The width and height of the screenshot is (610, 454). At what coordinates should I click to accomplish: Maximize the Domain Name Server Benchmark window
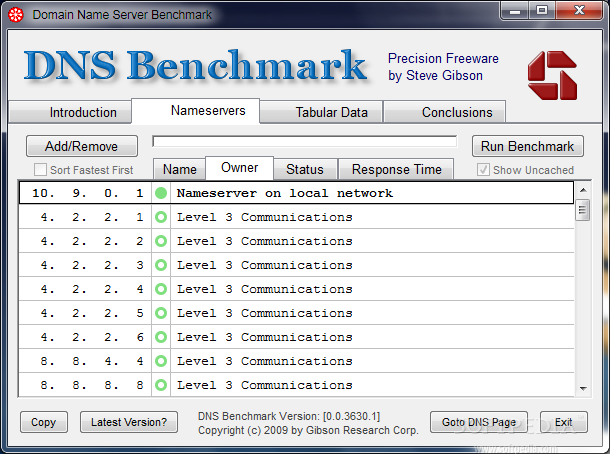pos(542,11)
